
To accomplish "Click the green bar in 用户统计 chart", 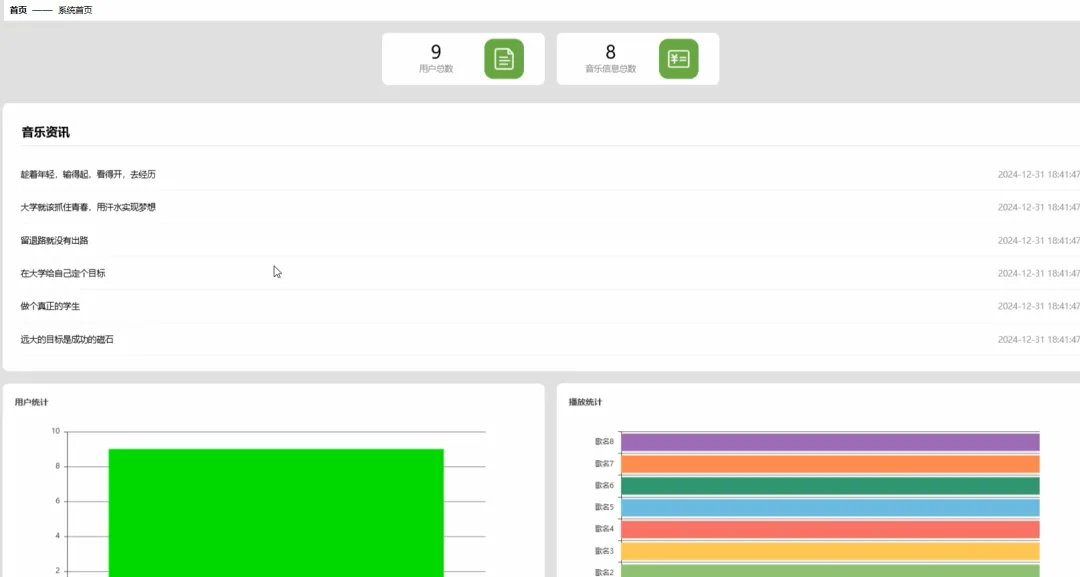I will [276, 513].
